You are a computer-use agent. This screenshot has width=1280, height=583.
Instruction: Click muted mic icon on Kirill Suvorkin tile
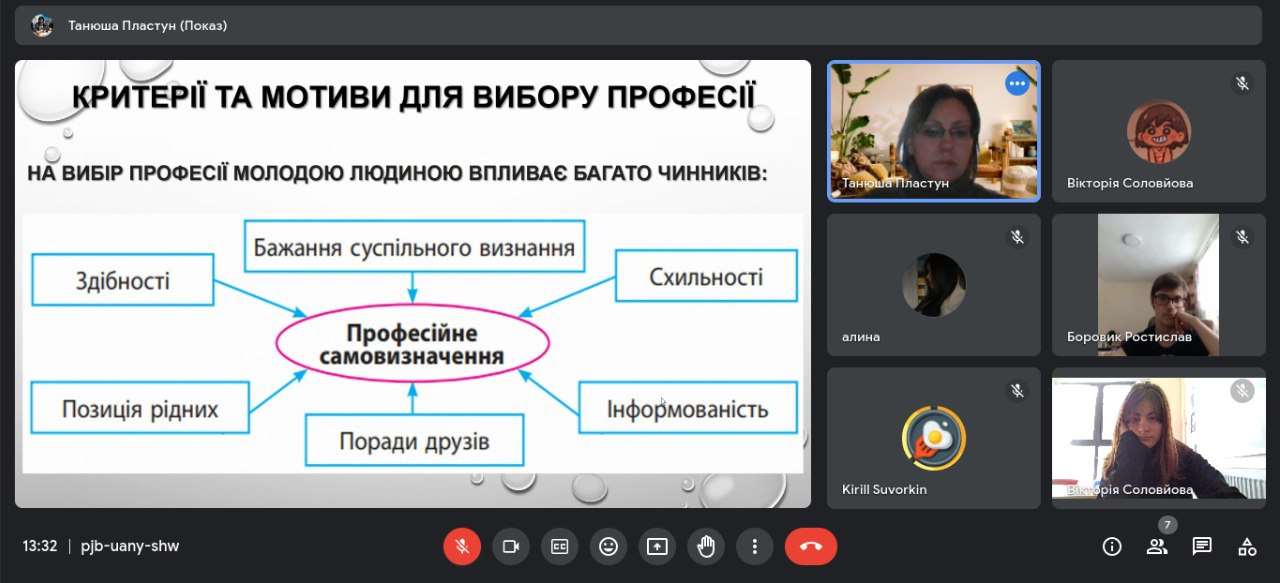1017,391
